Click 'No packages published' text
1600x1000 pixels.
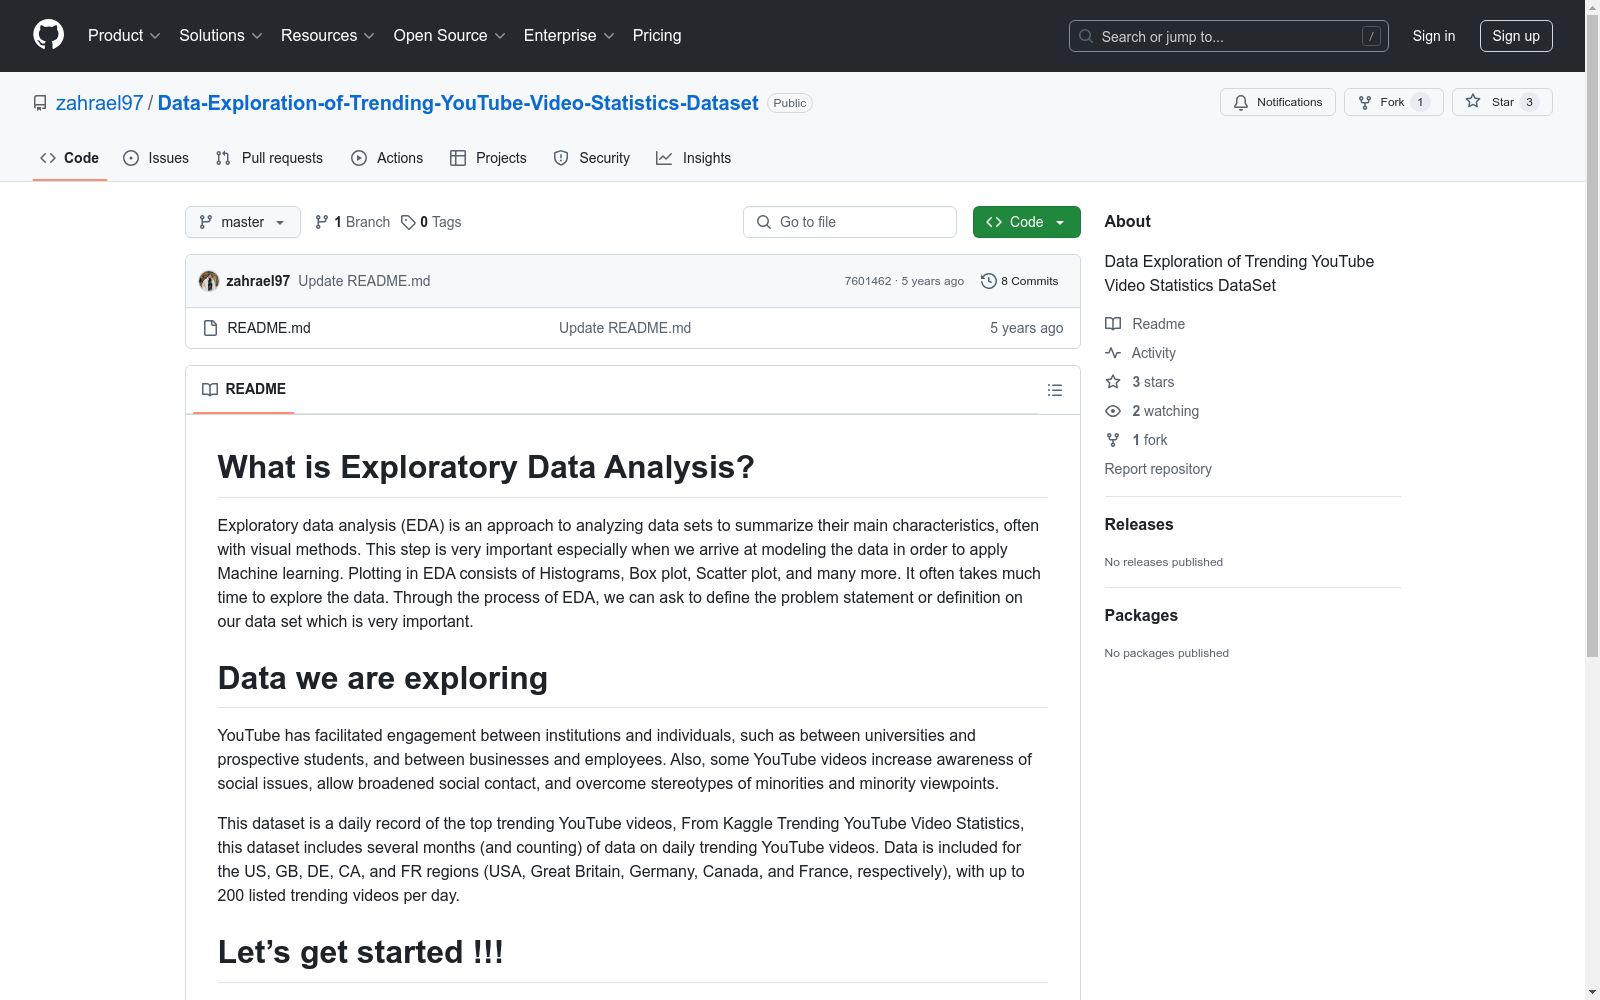(x=1167, y=653)
